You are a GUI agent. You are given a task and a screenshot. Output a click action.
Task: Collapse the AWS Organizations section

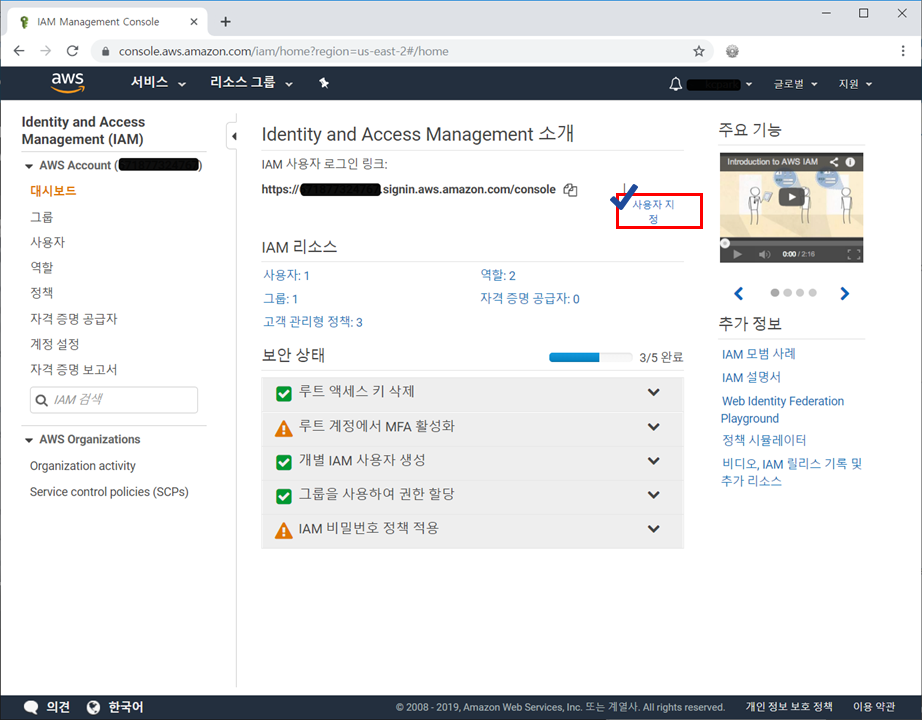coord(28,440)
